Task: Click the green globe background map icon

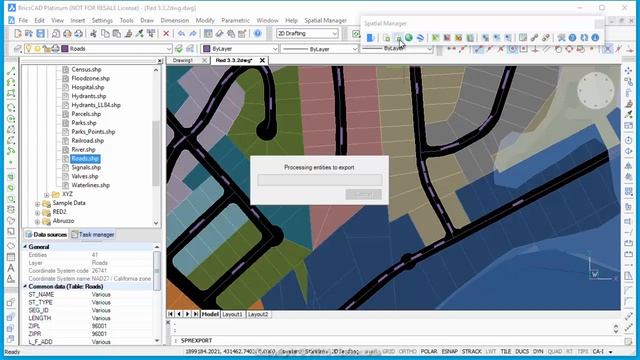Action: pos(409,38)
